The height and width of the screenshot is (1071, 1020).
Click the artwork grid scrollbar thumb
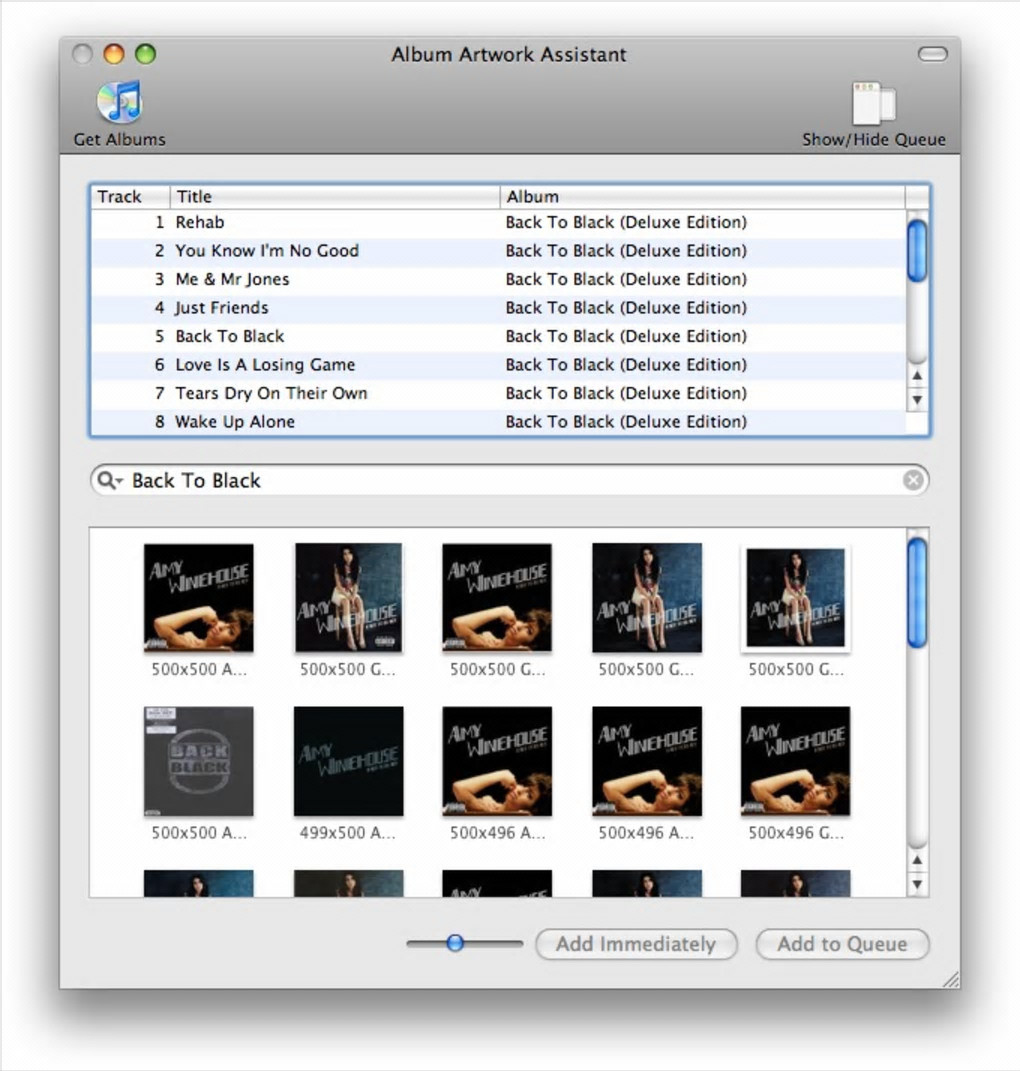pyautogui.click(x=917, y=592)
